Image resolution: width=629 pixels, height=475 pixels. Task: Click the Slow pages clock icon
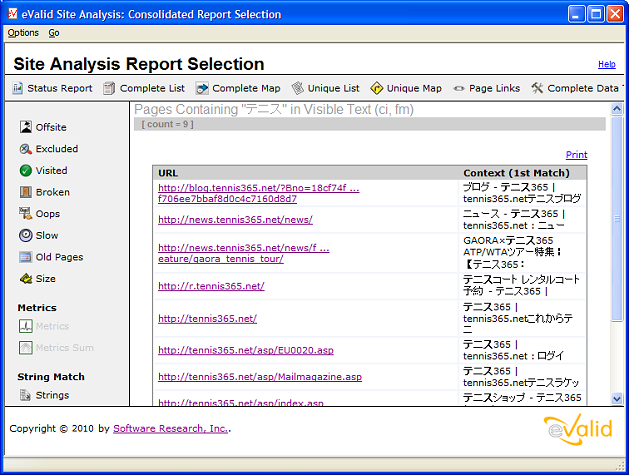26,235
